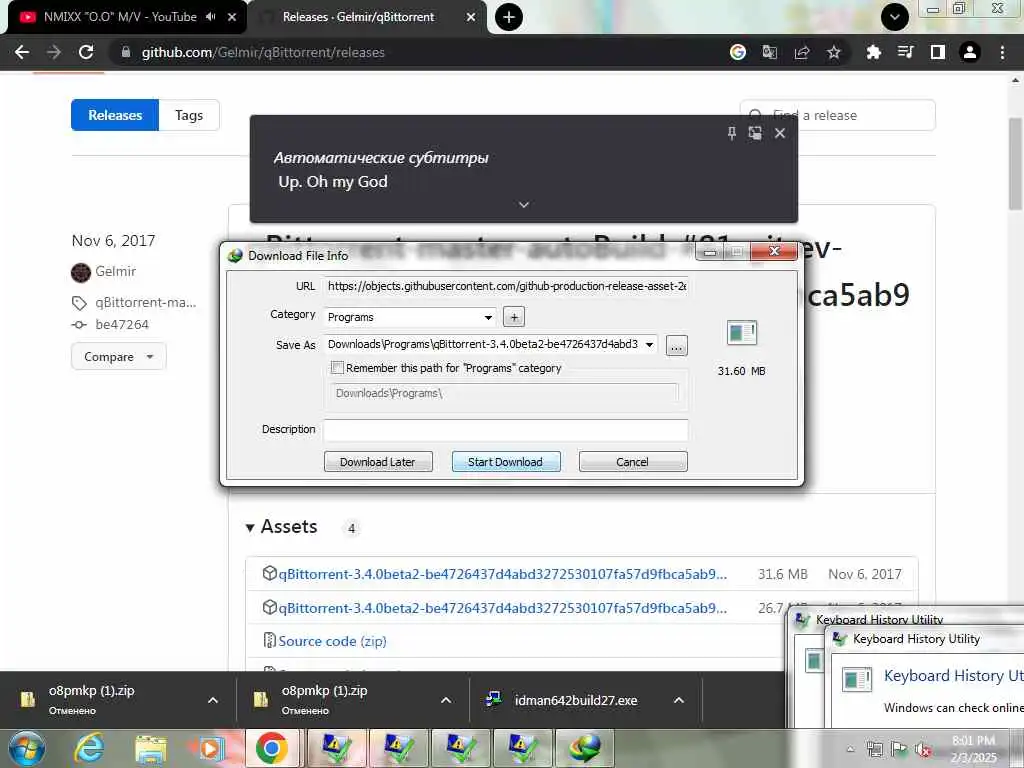The height and width of the screenshot is (768, 1024).
Task: Open Internet Explorer from taskbar
Action: click(x=89, y=748)
